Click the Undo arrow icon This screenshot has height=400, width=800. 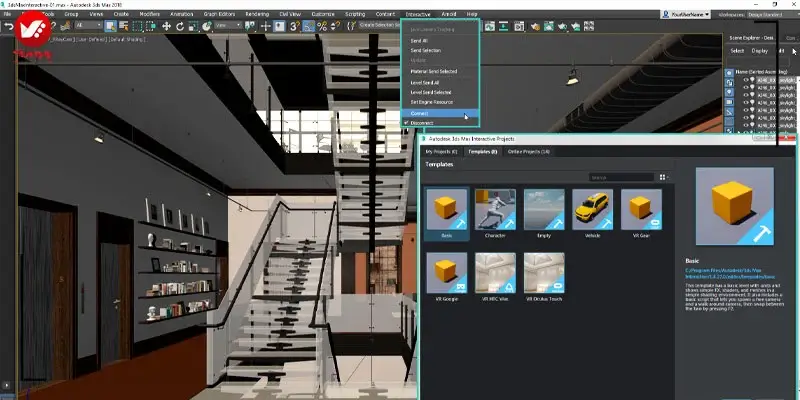9,26
